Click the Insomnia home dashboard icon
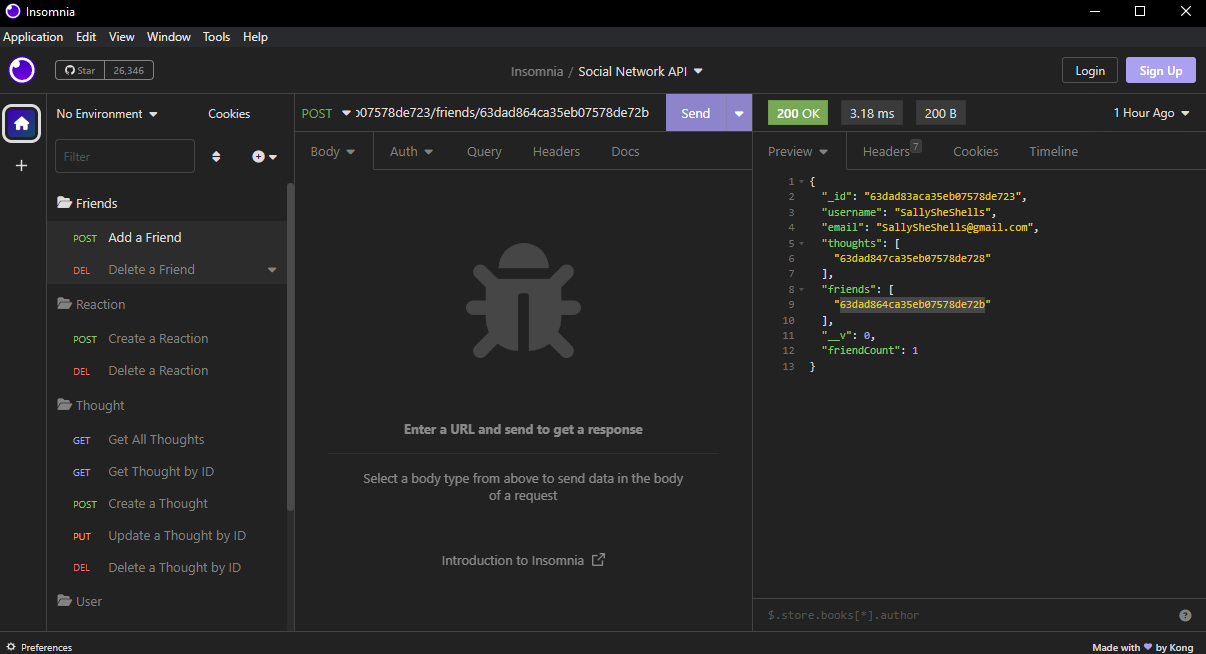The width and height of the screenshot is (1206, 654). pos(21,124)
